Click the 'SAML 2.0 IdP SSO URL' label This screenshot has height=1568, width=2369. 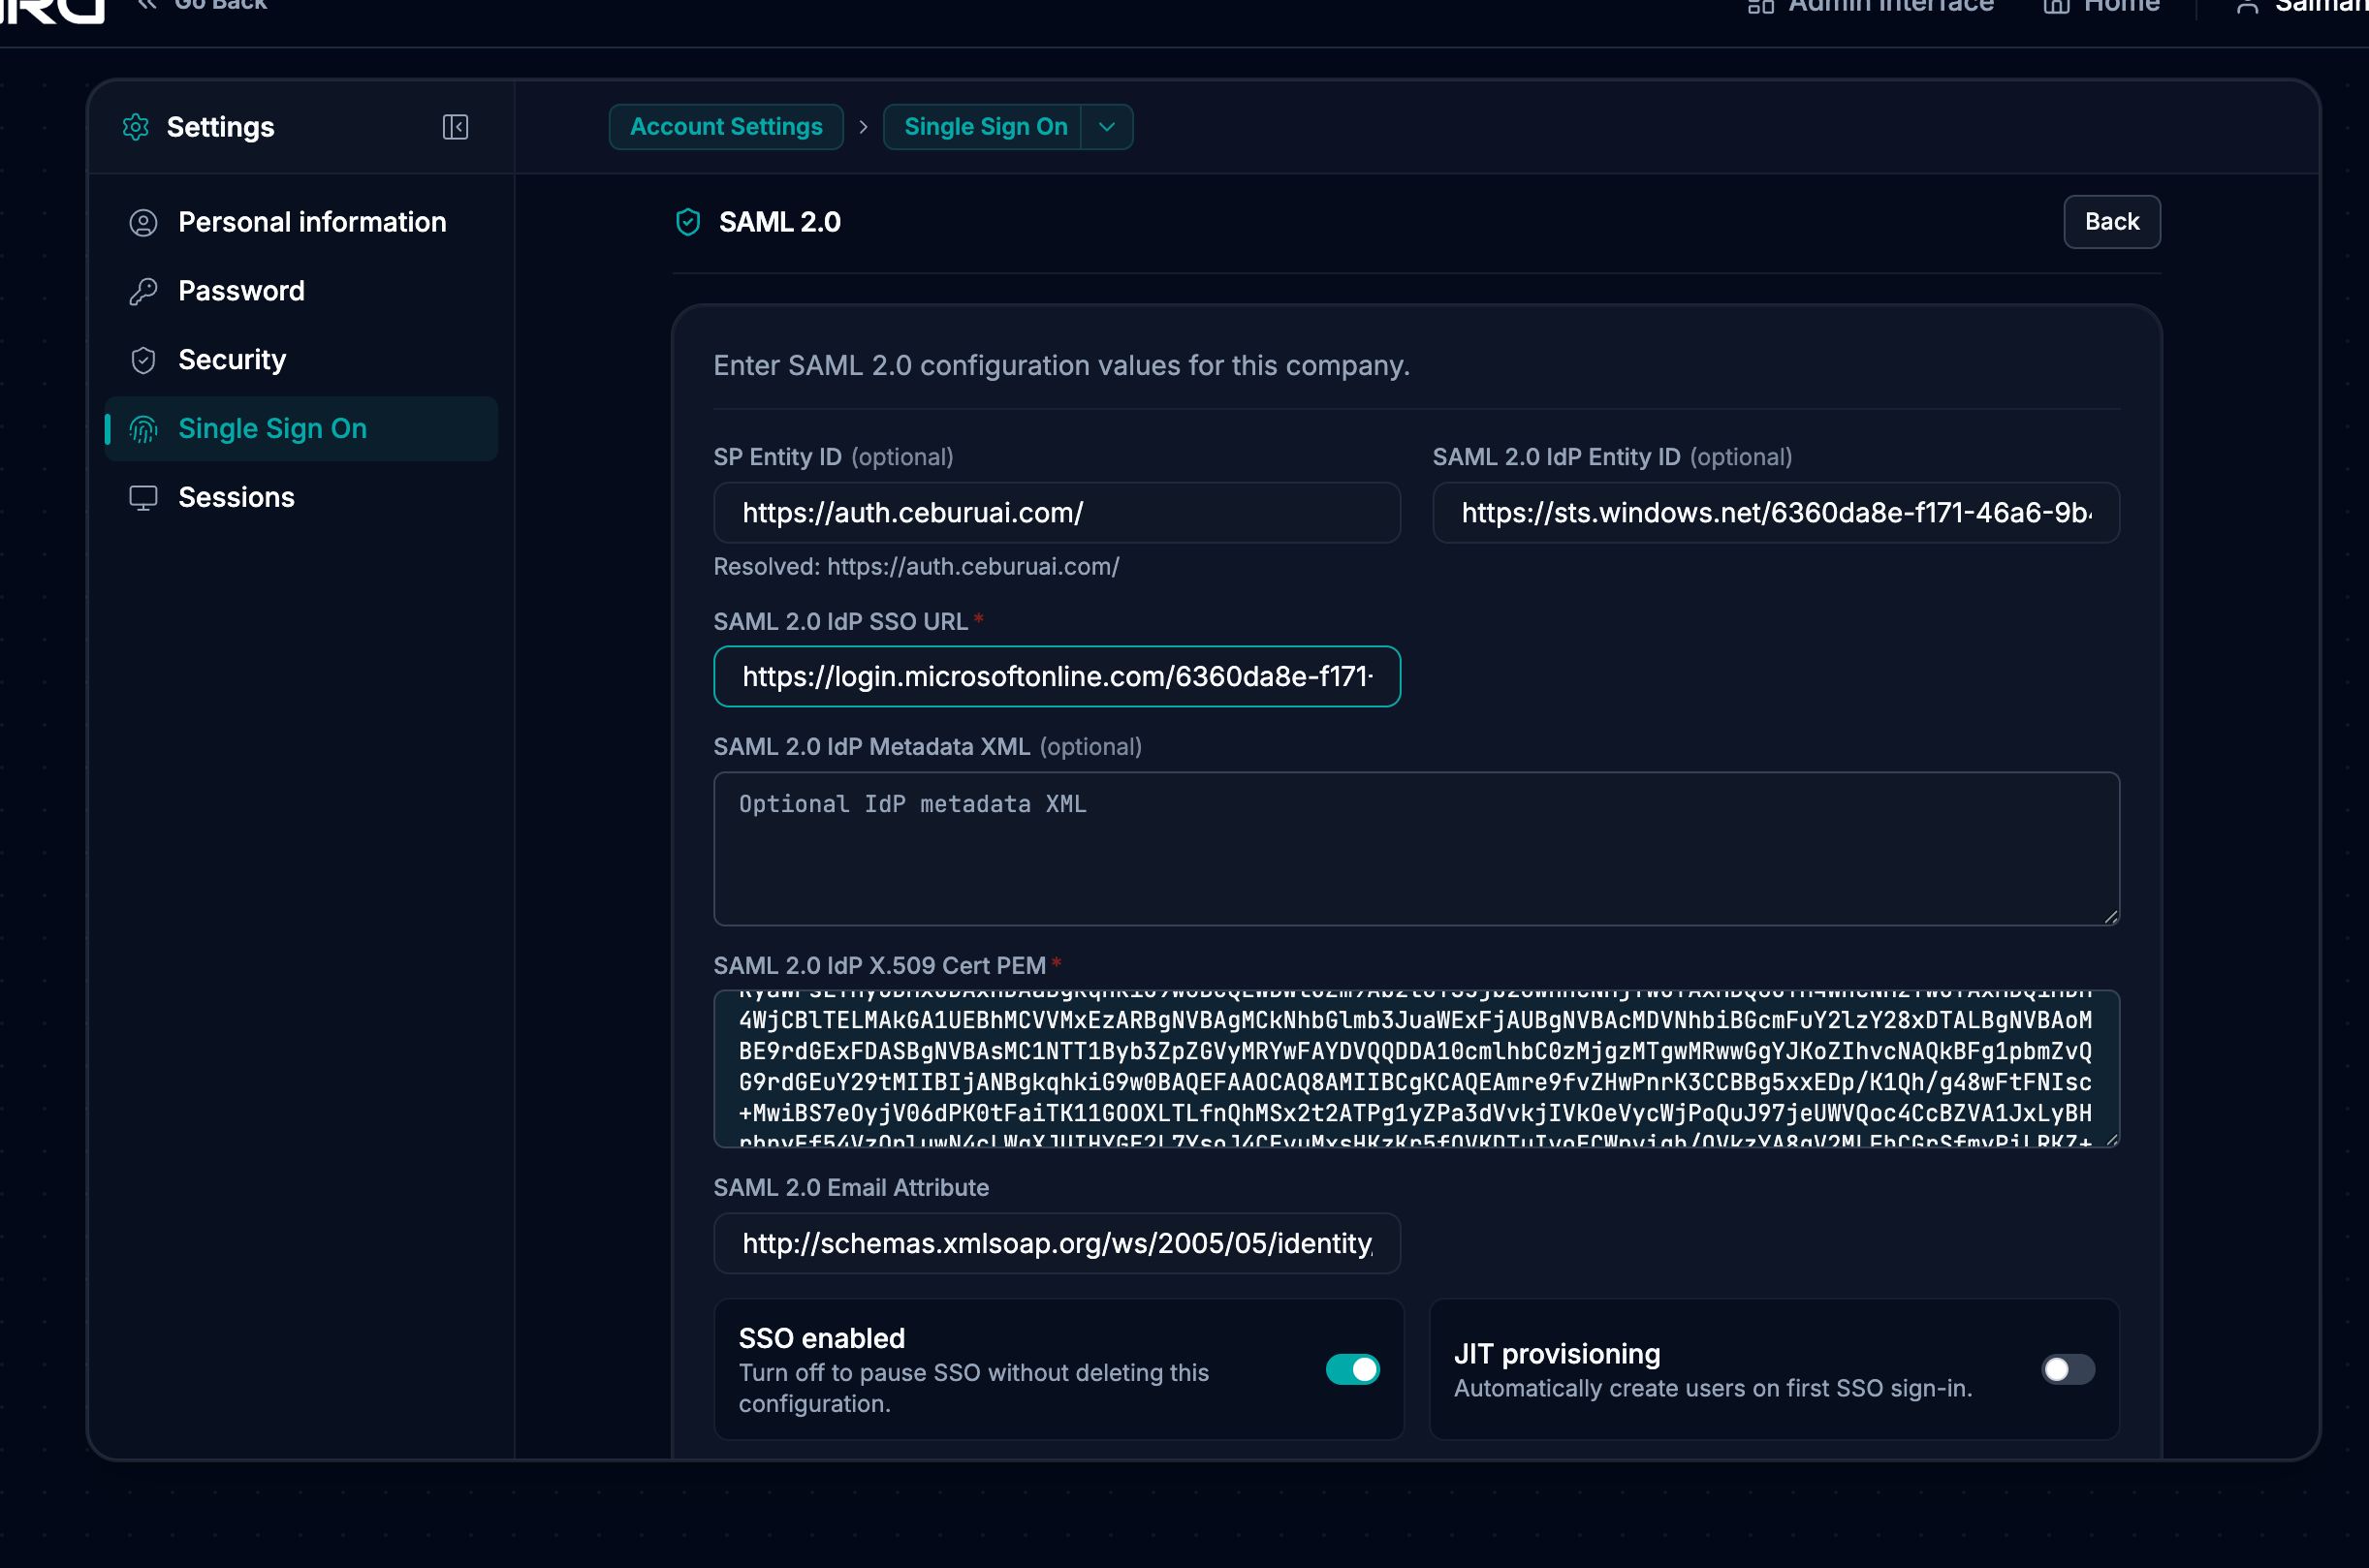840,622
